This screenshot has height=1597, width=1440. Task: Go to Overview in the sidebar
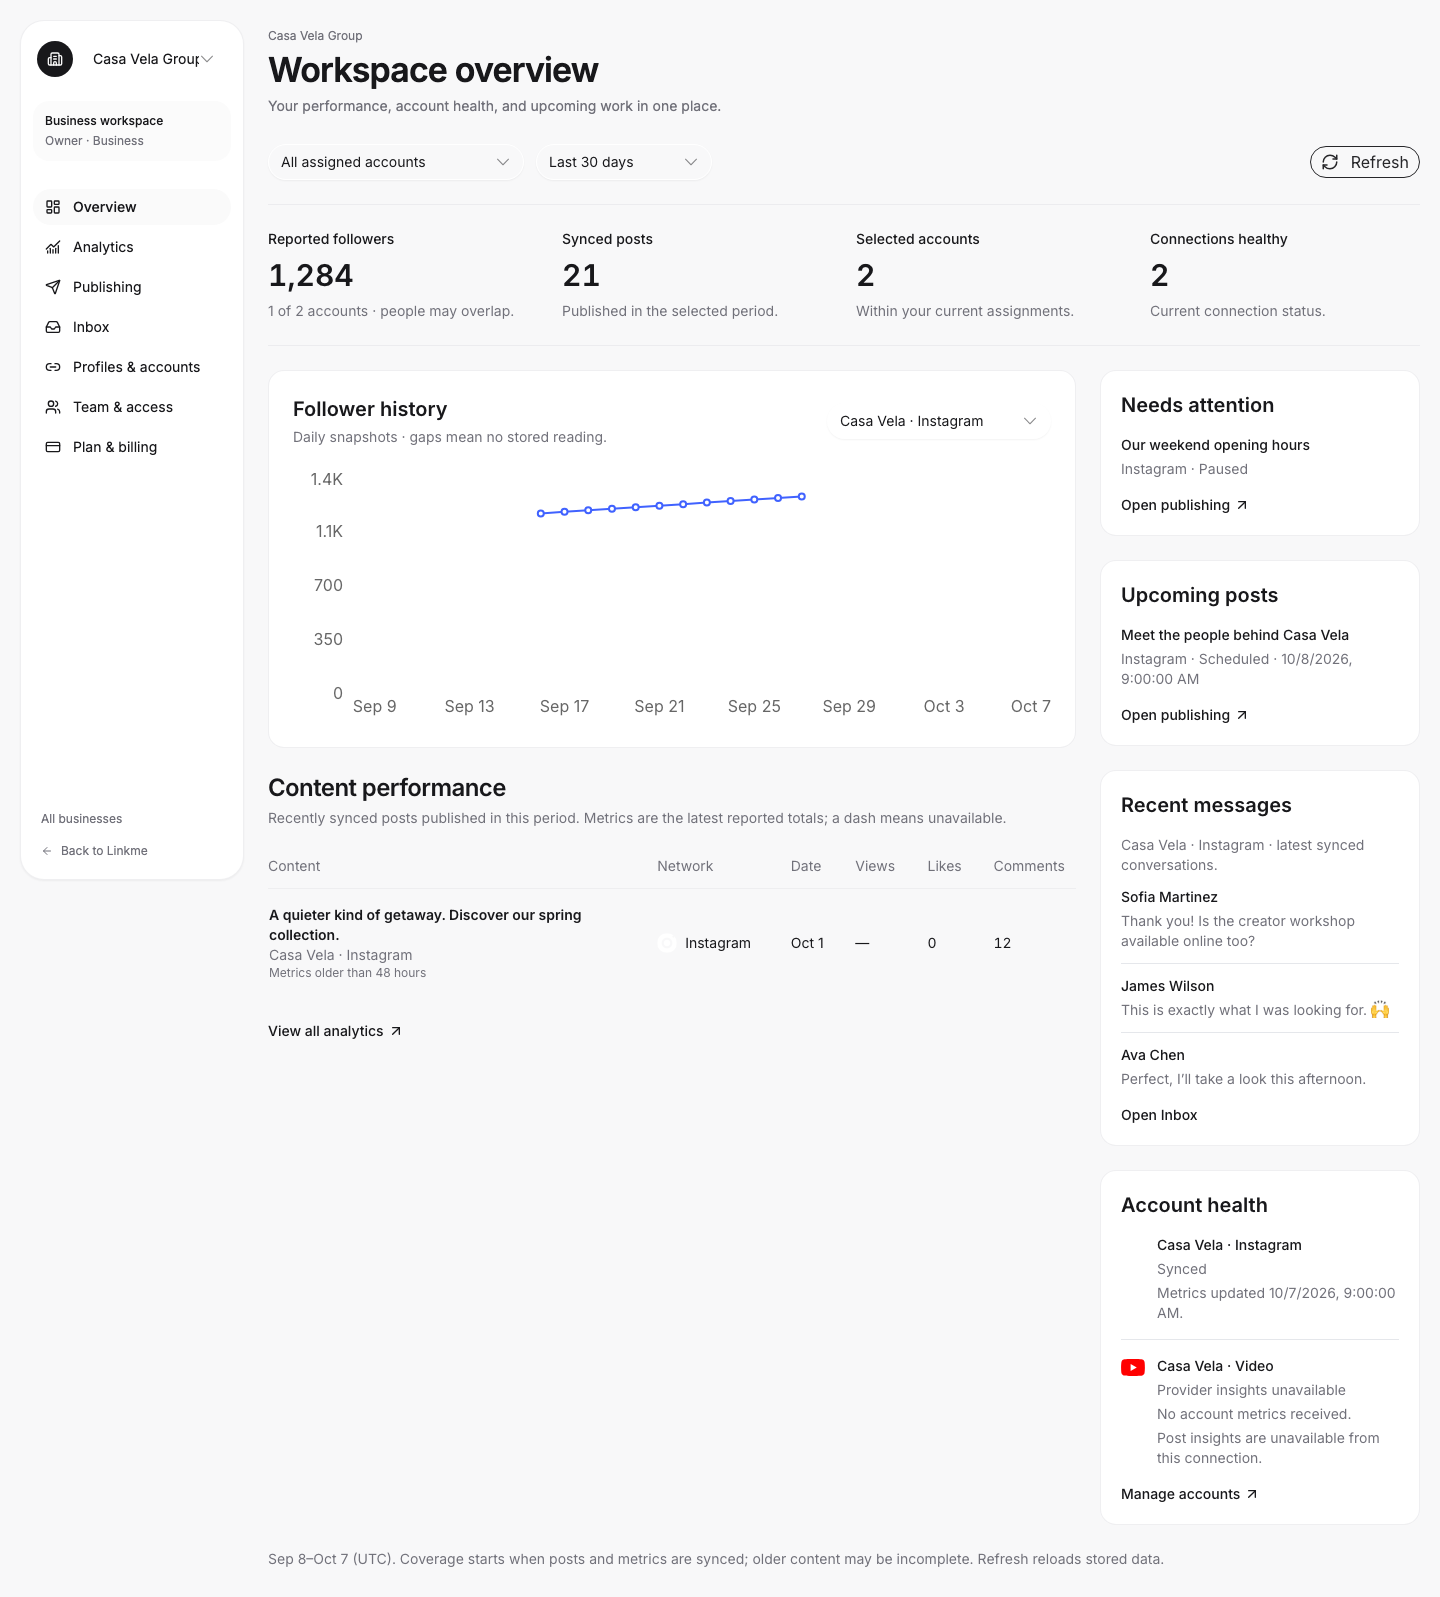click(x=132, y=207)
